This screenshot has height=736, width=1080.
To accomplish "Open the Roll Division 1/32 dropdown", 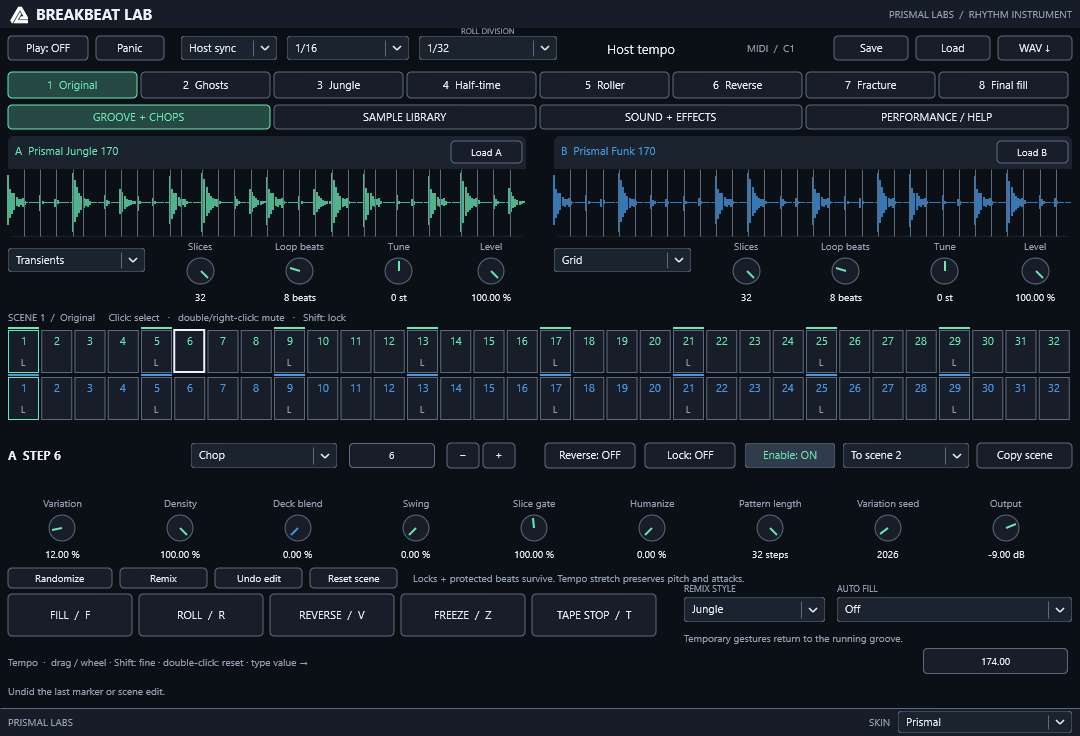I will coord(488,48).
